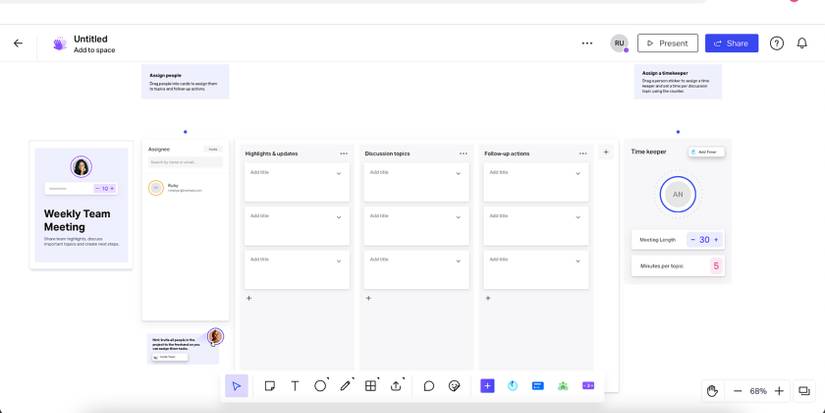Click the small button beside Assignee heading
825x413 pixels.
pyautogui.click(x=213, y=149)
